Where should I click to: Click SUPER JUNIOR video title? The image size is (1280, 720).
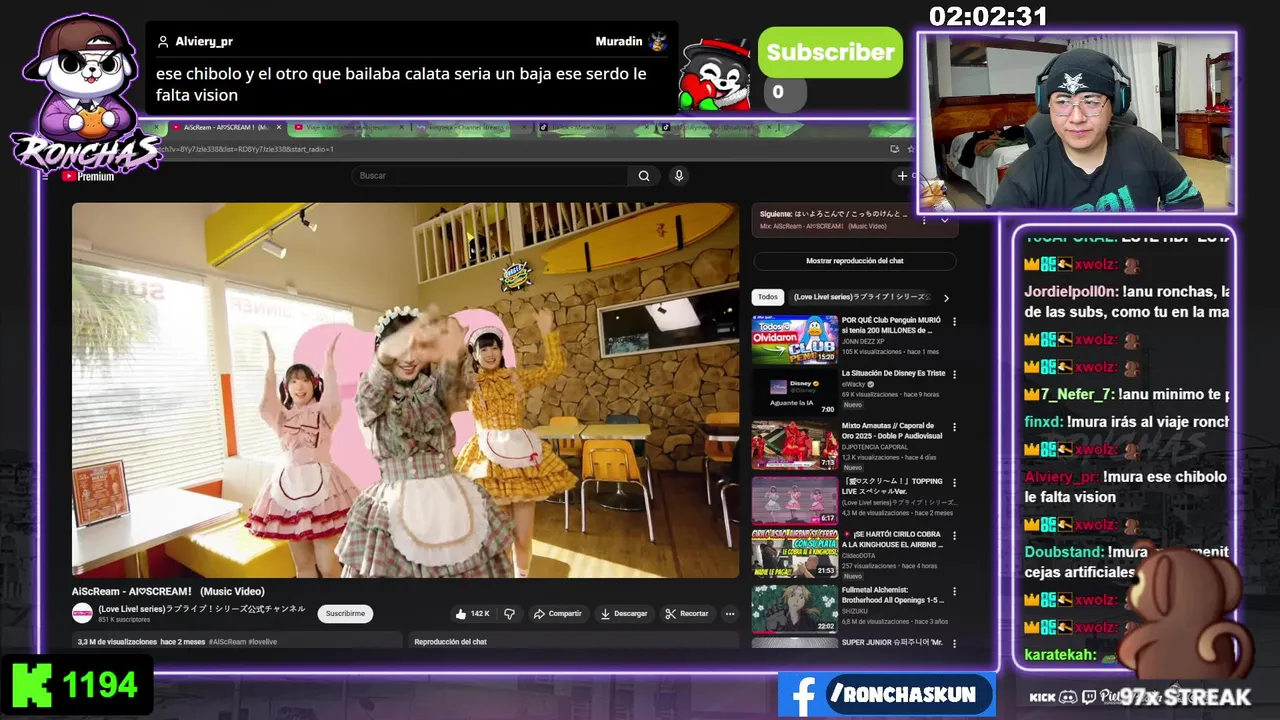click(x=890, y=642)
